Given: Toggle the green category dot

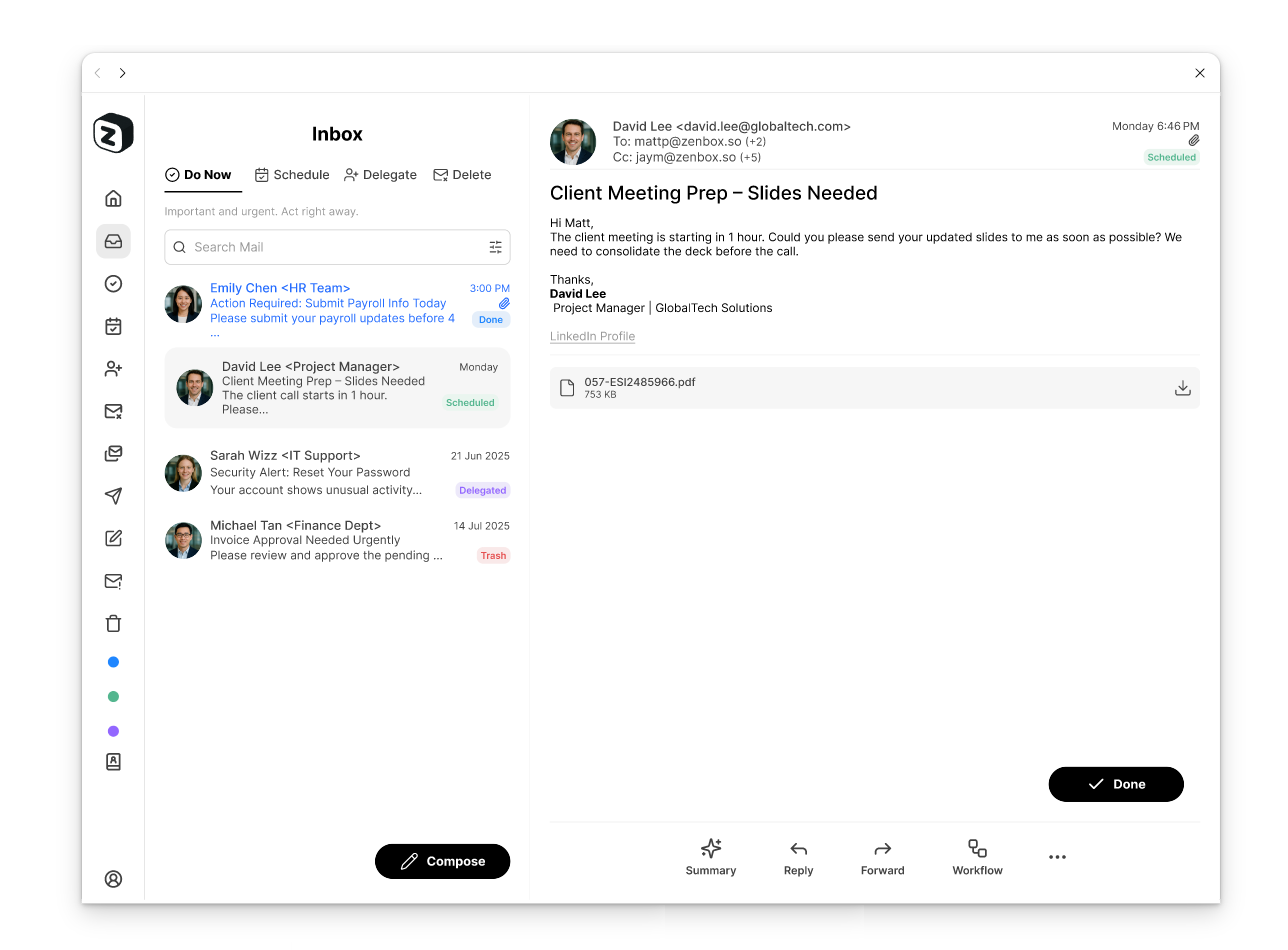Looking at the screenshot, I should point(113,696).
